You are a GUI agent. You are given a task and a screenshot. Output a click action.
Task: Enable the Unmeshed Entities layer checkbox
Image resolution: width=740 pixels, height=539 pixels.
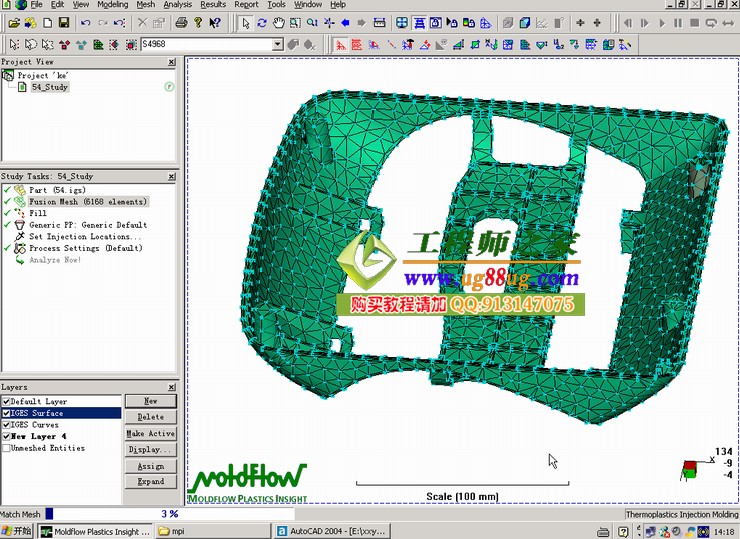6,448
